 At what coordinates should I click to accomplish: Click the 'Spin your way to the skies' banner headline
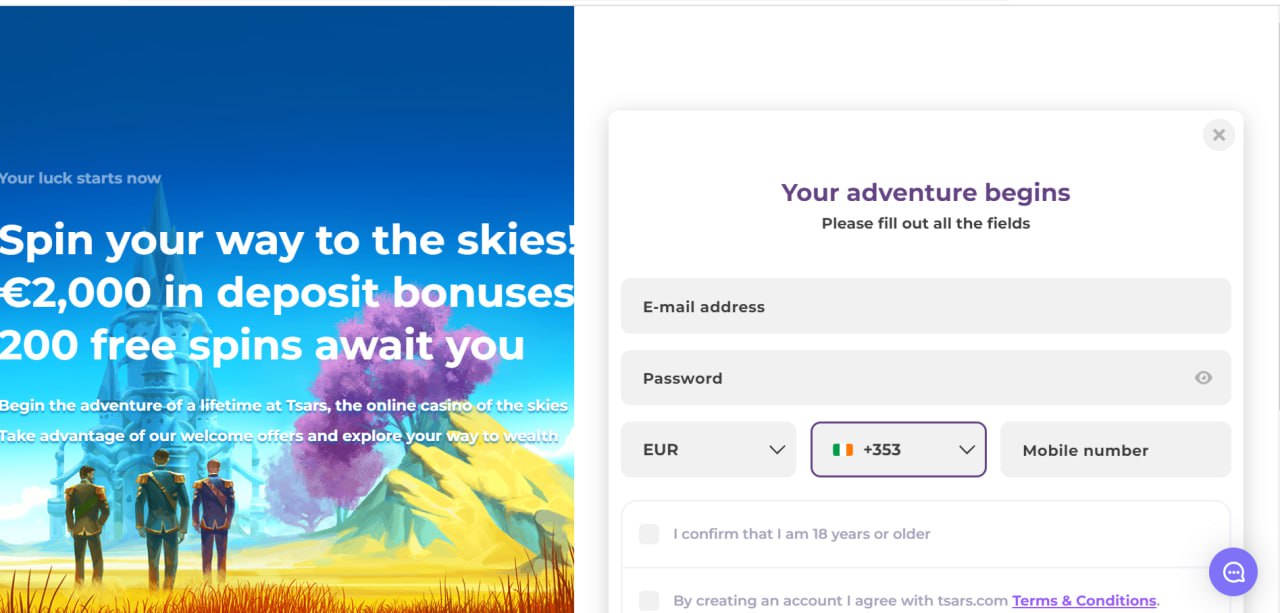point(287,240)
